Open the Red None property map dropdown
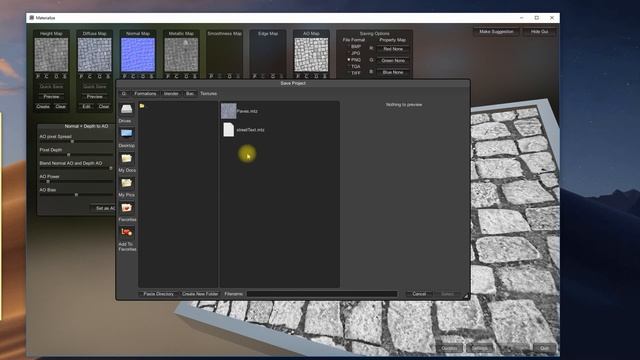This screenshot has width=640, height=360. pos(393,49)
